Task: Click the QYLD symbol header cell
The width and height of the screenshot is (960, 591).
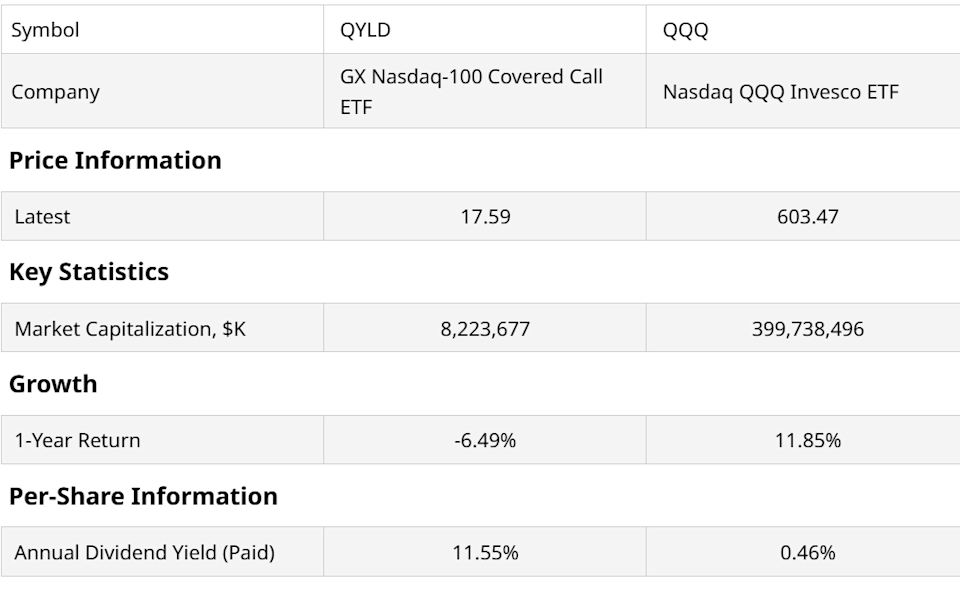Action: tap(366, 30)
